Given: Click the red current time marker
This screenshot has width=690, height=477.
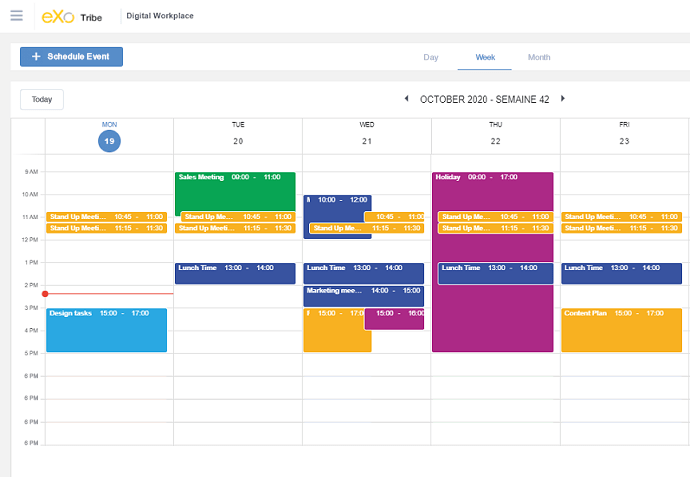Looking at the screenshot, I should pyautogui.click(x=45, y=294).
